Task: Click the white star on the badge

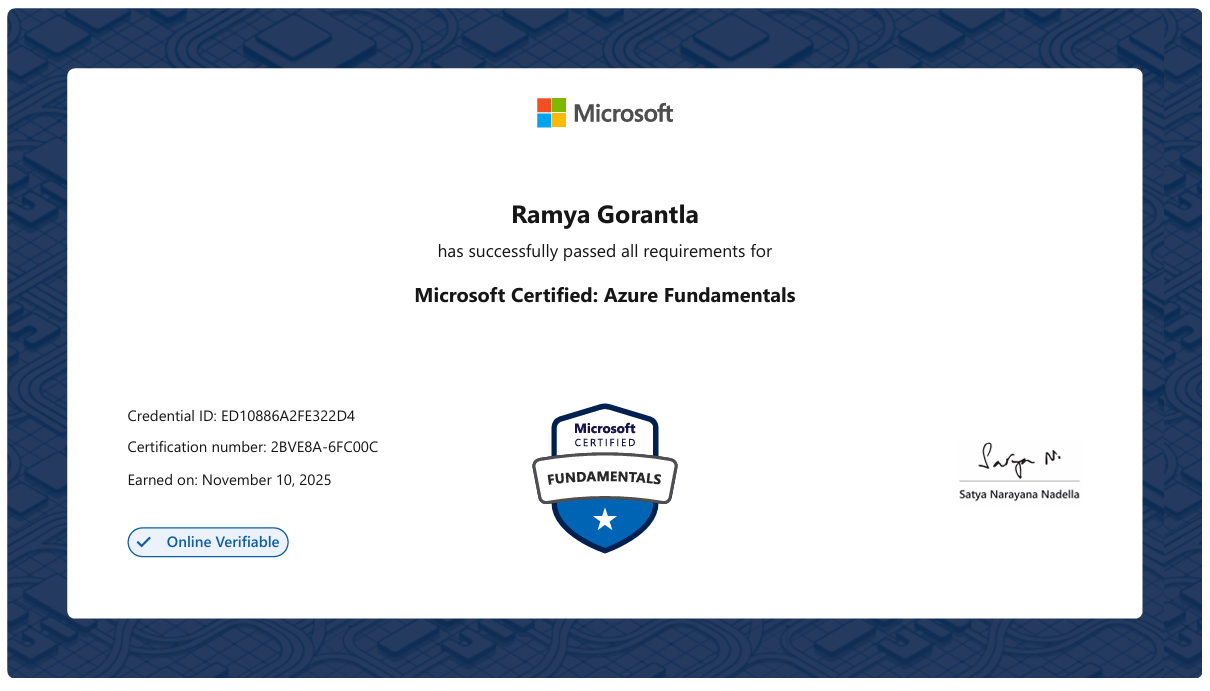Action: pos(605,518)
